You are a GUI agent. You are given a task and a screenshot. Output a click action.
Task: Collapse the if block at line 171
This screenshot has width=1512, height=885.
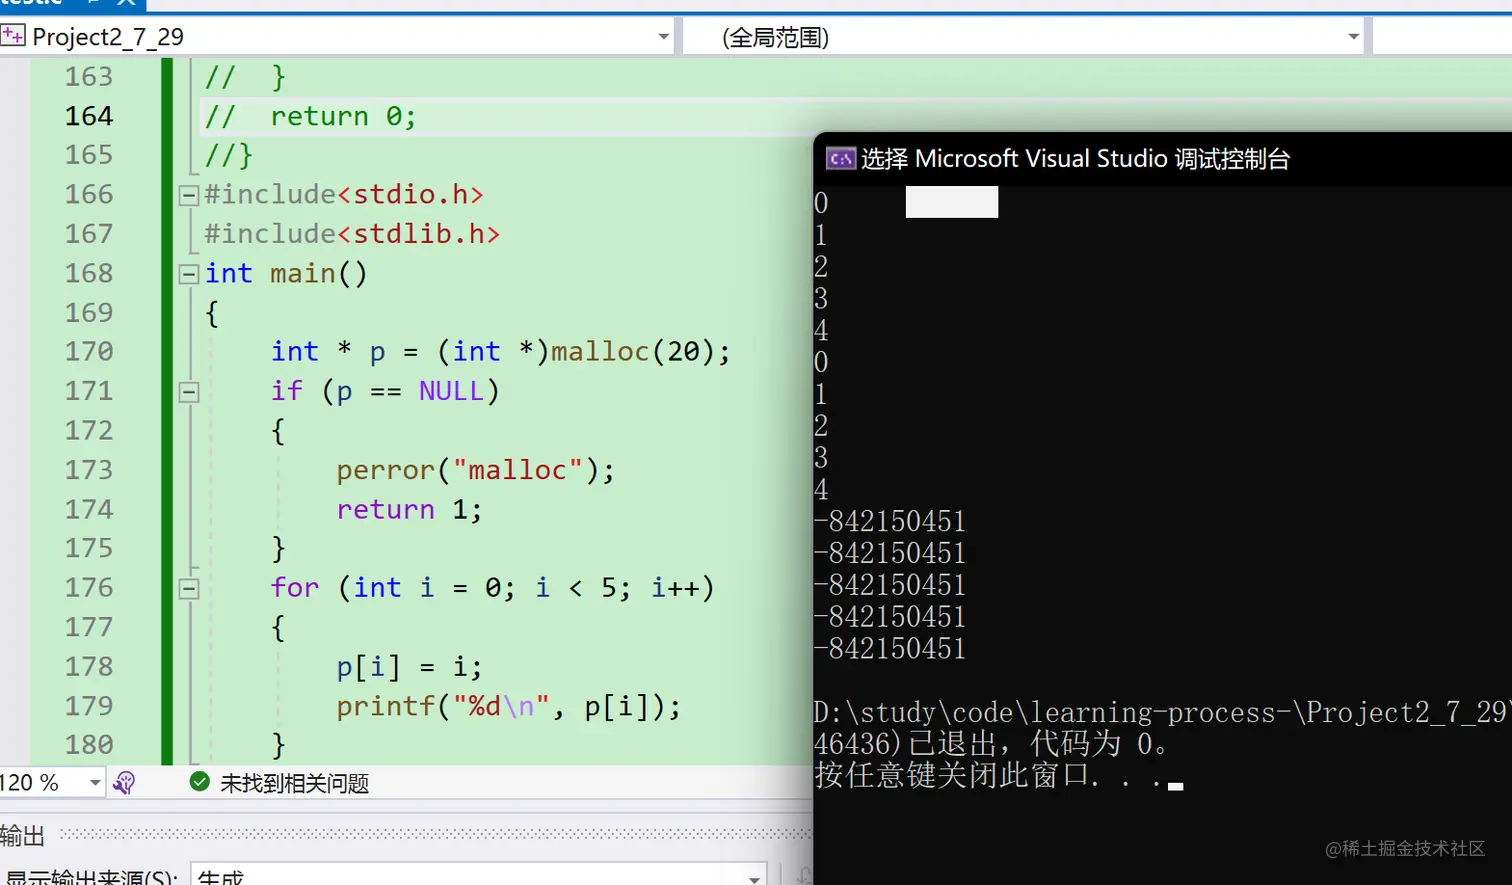pyautogui.click(x=188, y=392)
